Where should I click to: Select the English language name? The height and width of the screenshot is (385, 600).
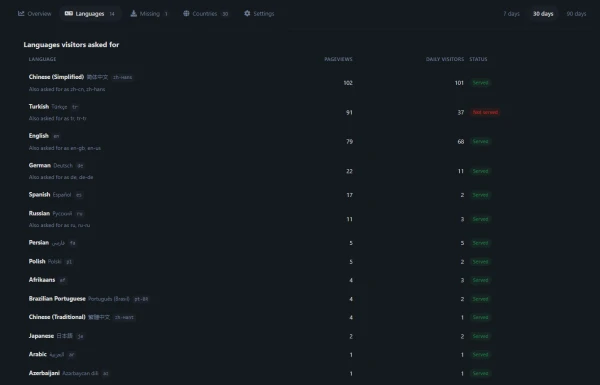tap(39, 136)
